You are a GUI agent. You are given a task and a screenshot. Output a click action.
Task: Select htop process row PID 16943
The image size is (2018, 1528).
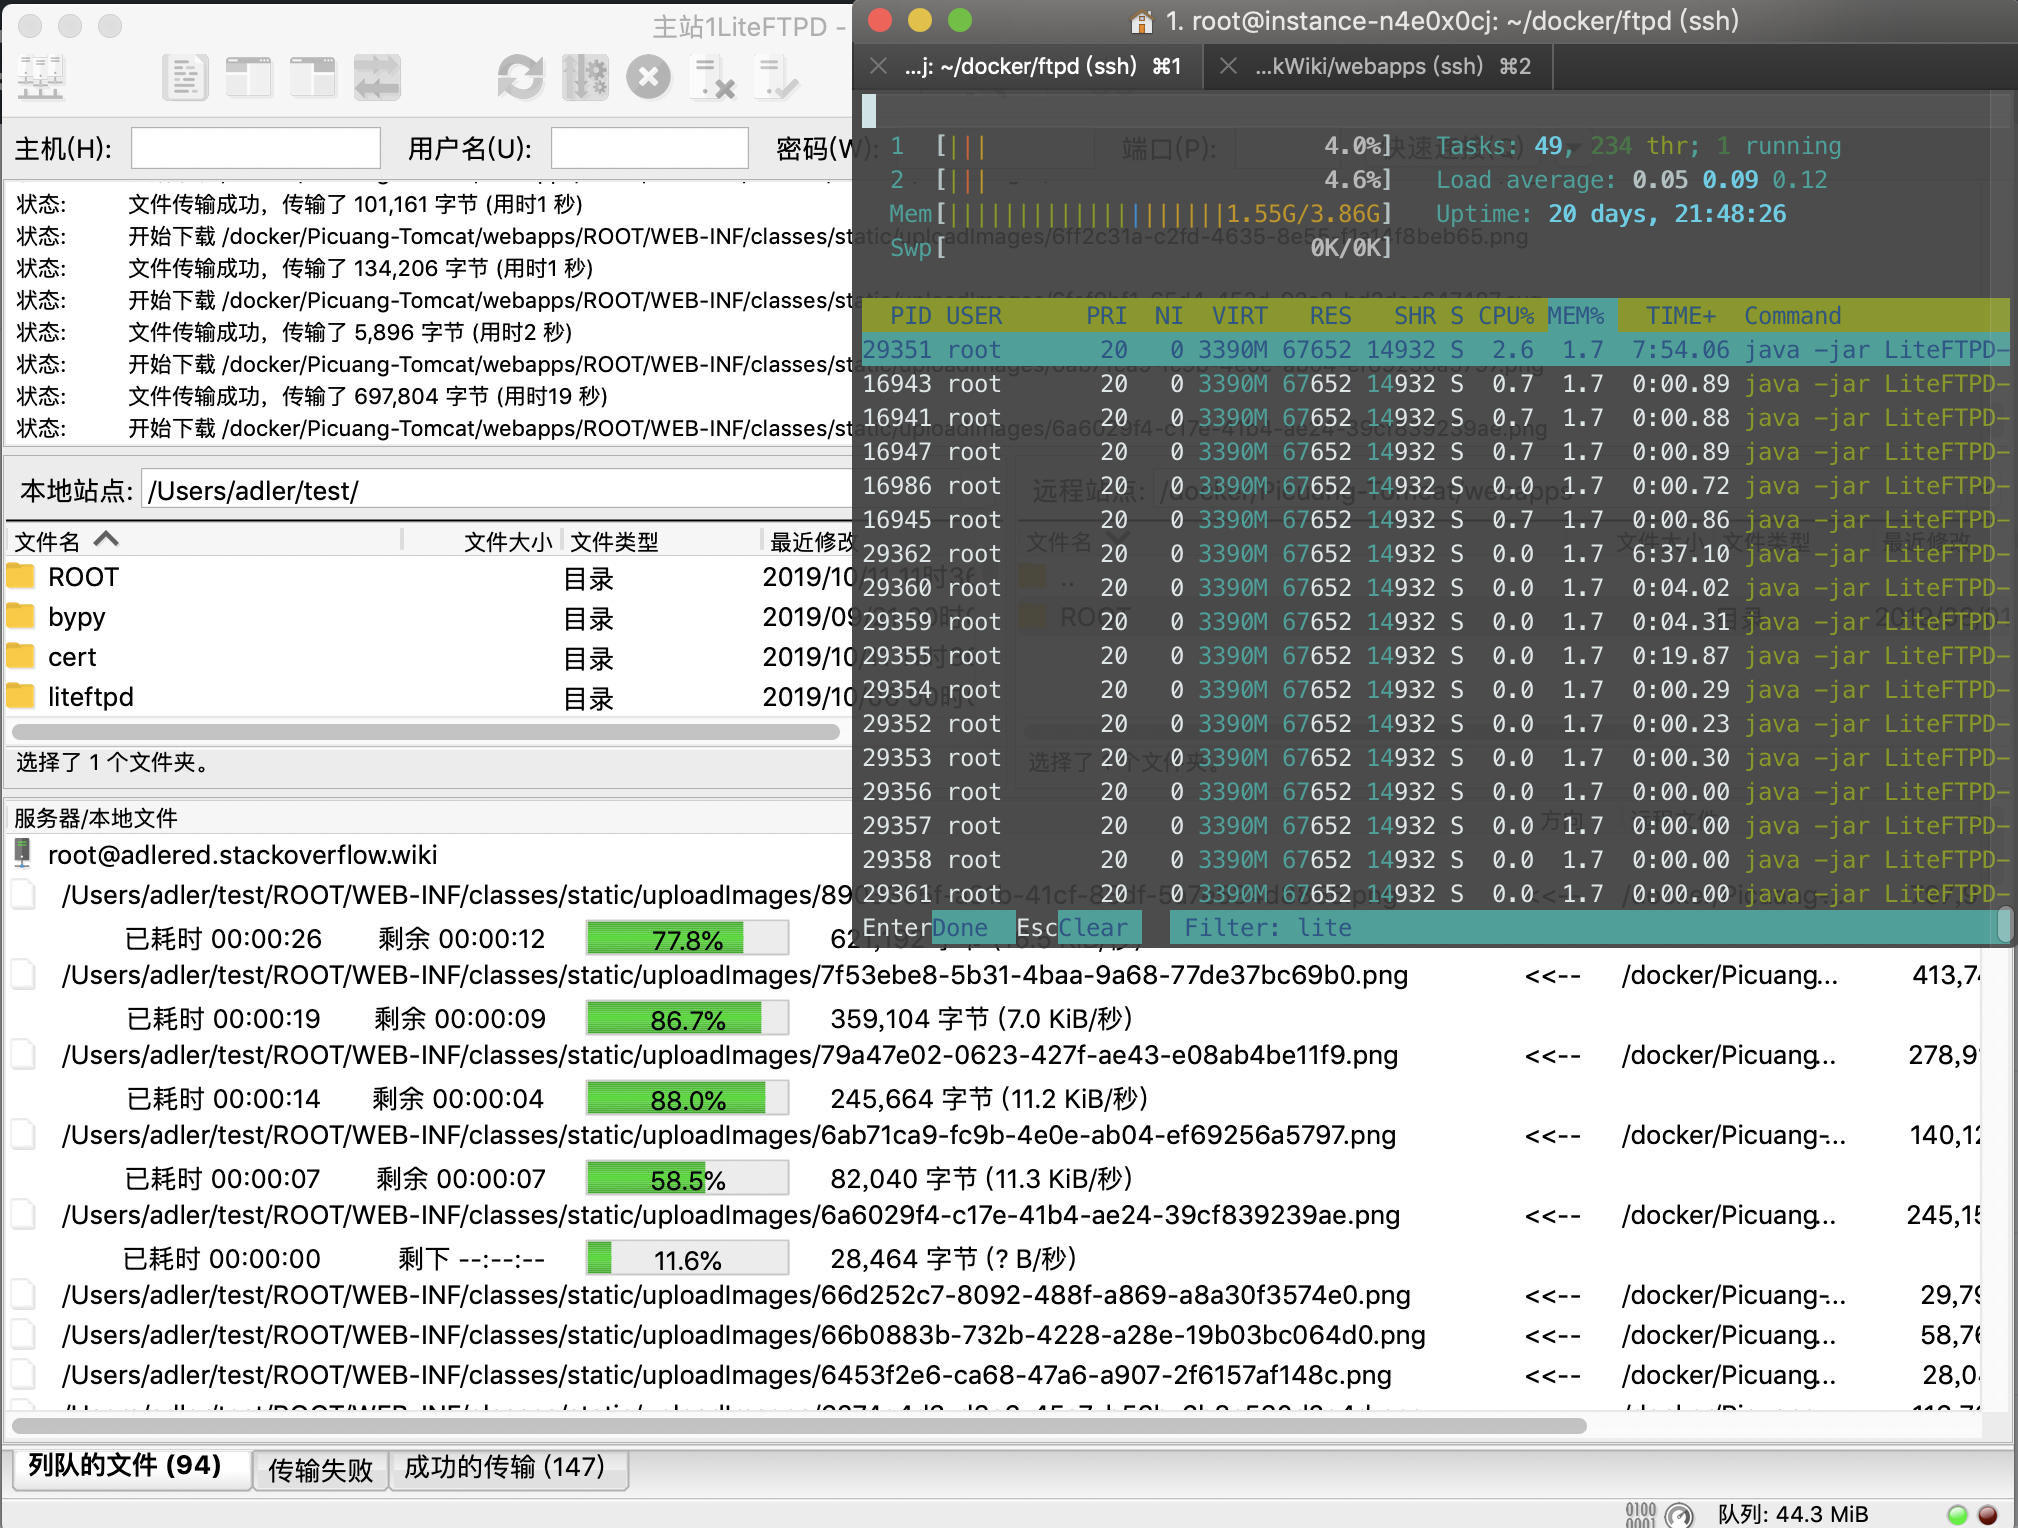1435,384
